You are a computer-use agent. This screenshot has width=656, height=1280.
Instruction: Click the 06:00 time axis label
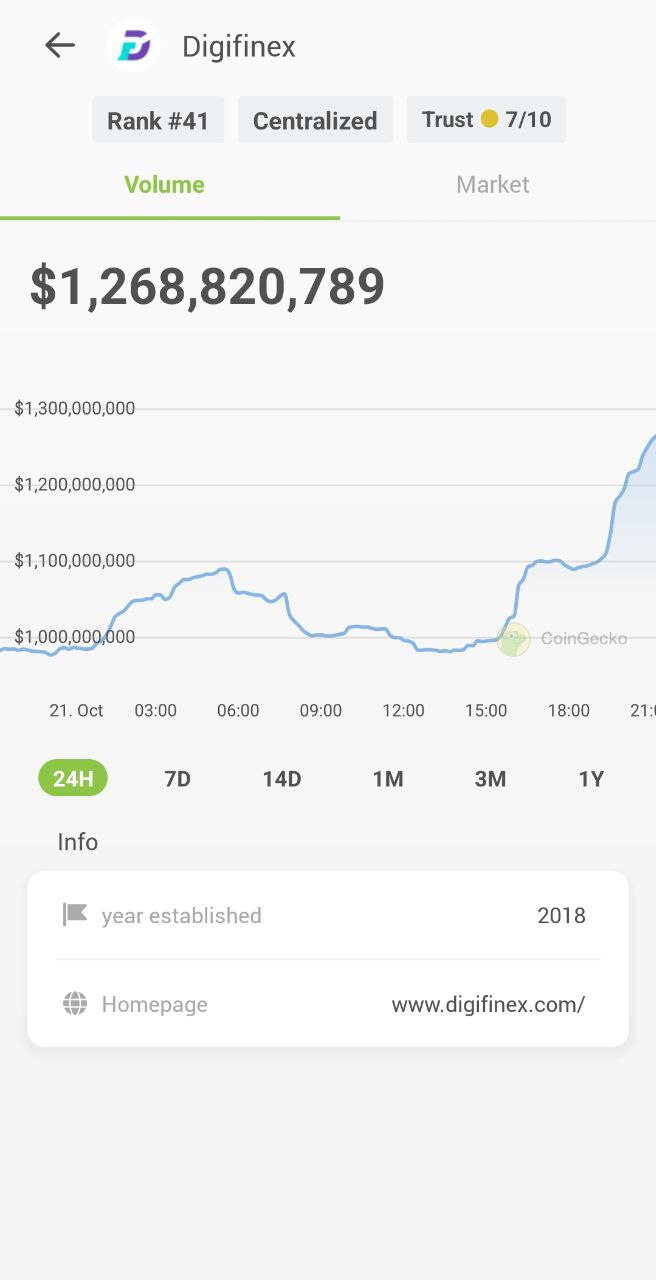pyautogui.click(x=238, y=710)
